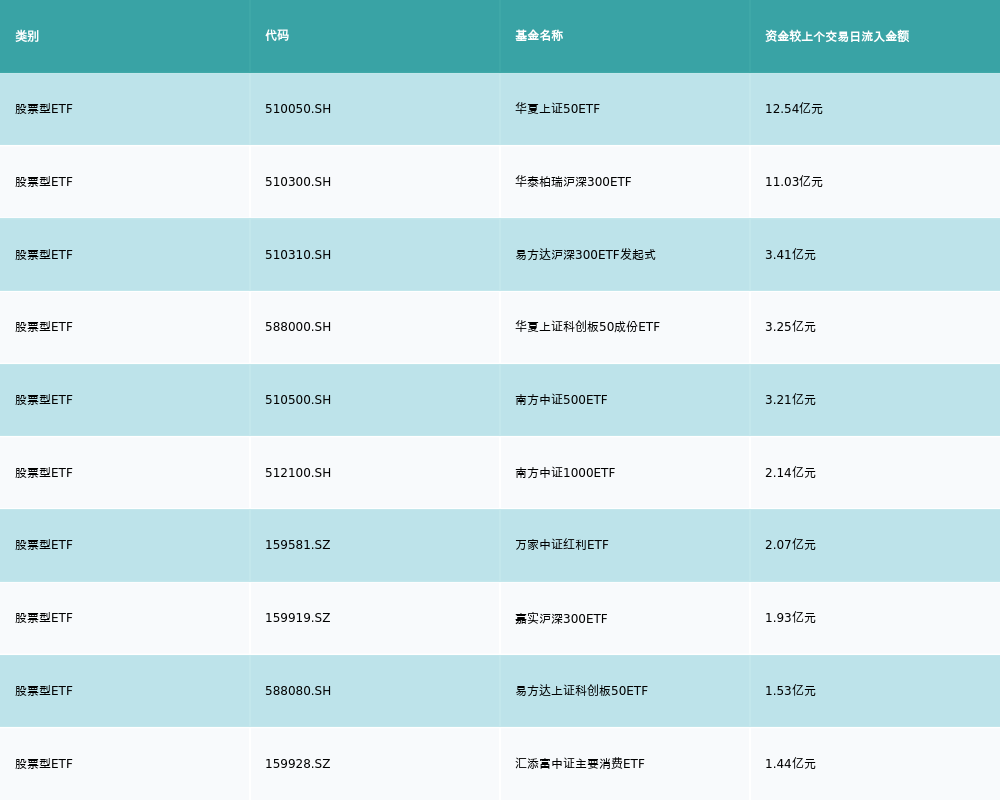Select code 159581.SZ
The height and width of the screenshot is (800, 1000).
(297, 545)
